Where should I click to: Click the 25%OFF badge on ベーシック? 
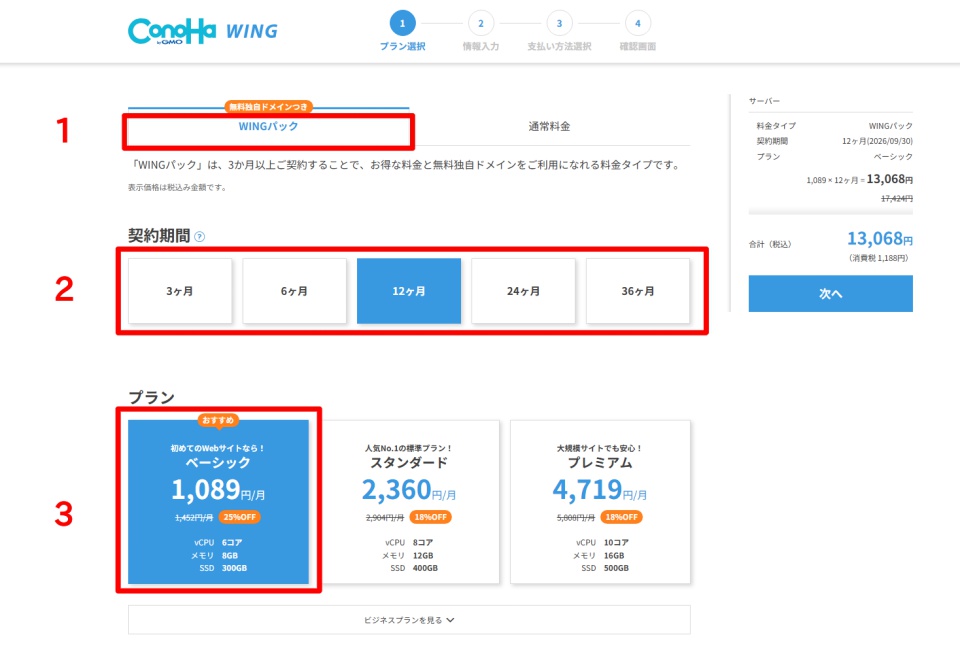click(x=239, y=517)
